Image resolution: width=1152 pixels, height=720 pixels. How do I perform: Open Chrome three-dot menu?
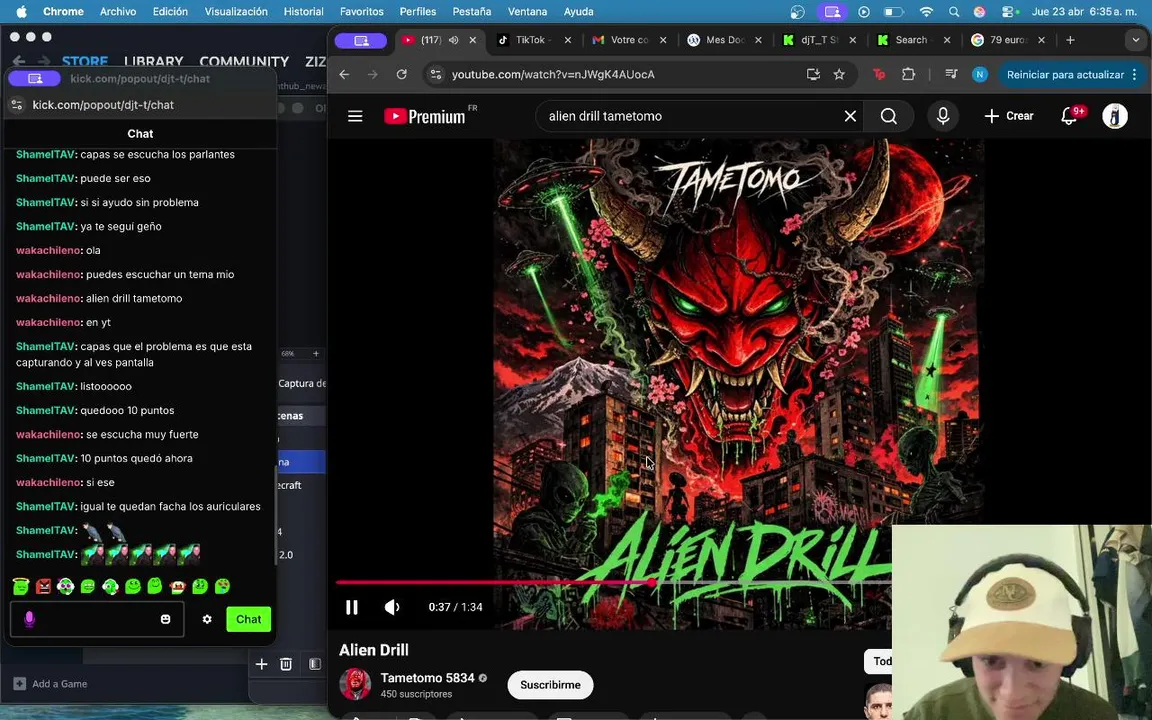tap(1134, 74)
